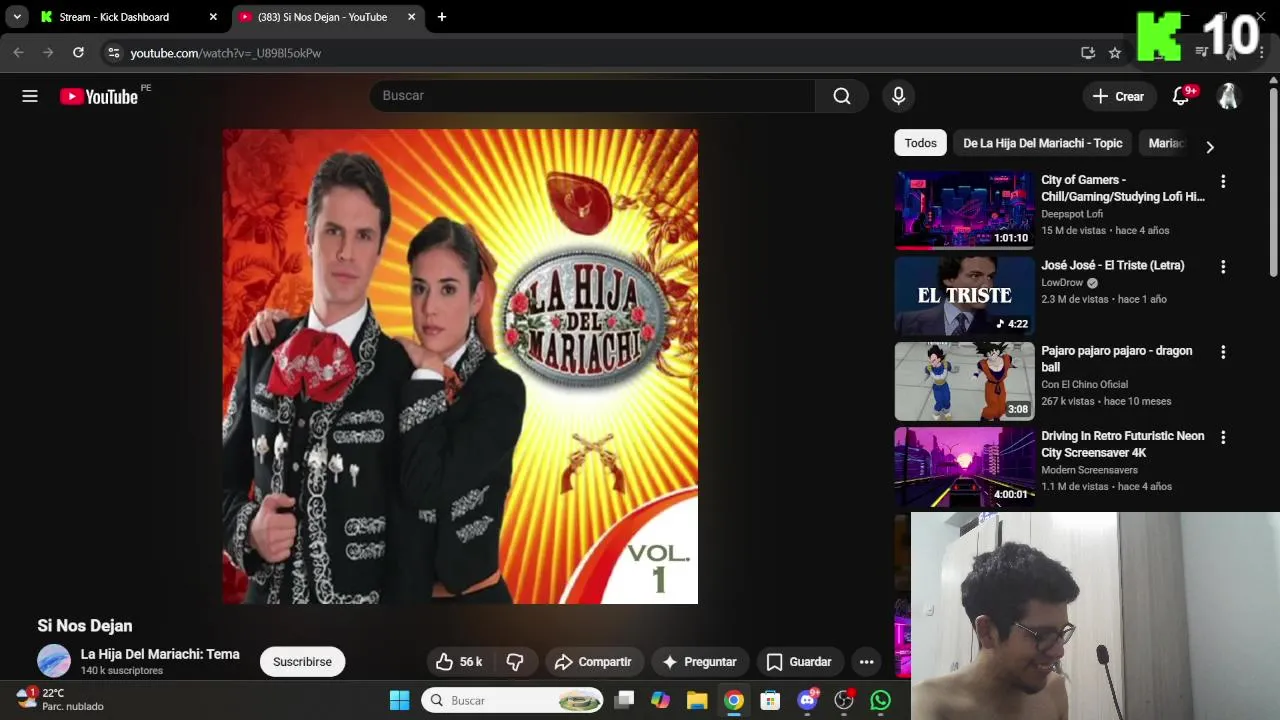The width and height of the screenshot is (1280, 720).
Task: Reload the page with the browser refresh icon
Action: (x=78, y=53)
